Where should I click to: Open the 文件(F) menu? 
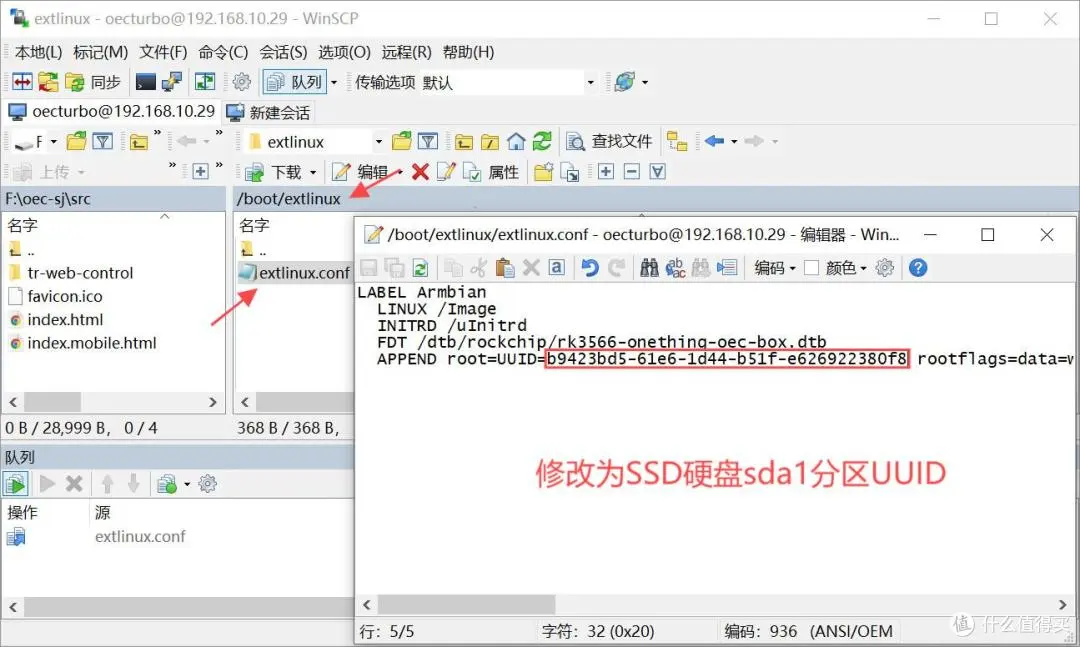163,52
